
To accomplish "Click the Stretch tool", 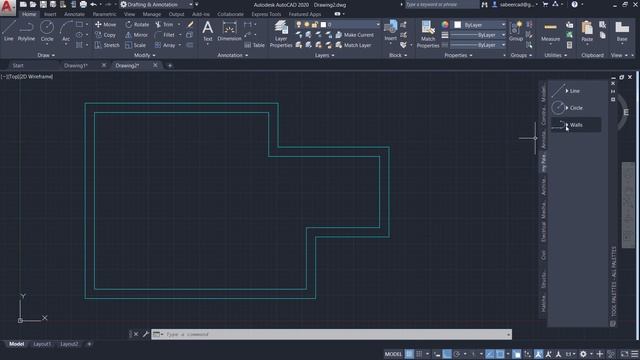I will pos(107,45).
